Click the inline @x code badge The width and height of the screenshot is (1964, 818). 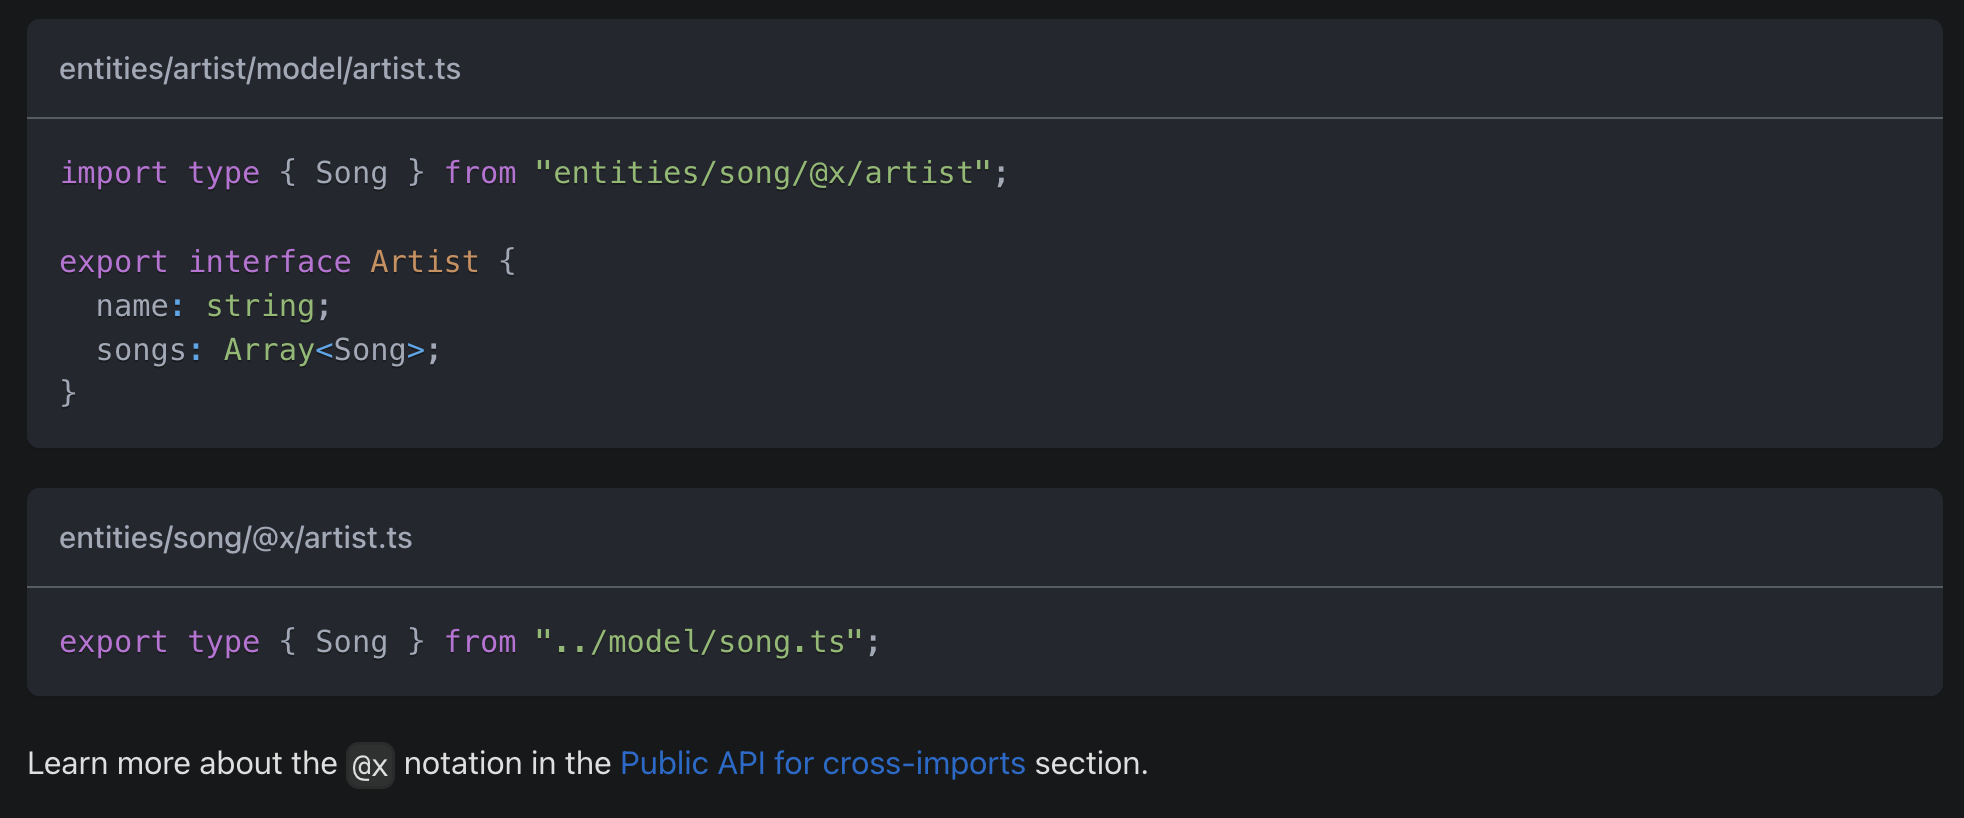(x=370, y=766)
